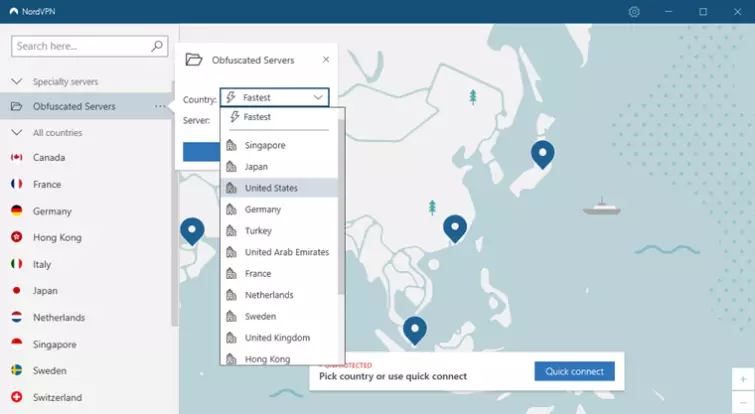
Task: Choose Singapore from the country dropdown
Action: [x=279, y=145]
